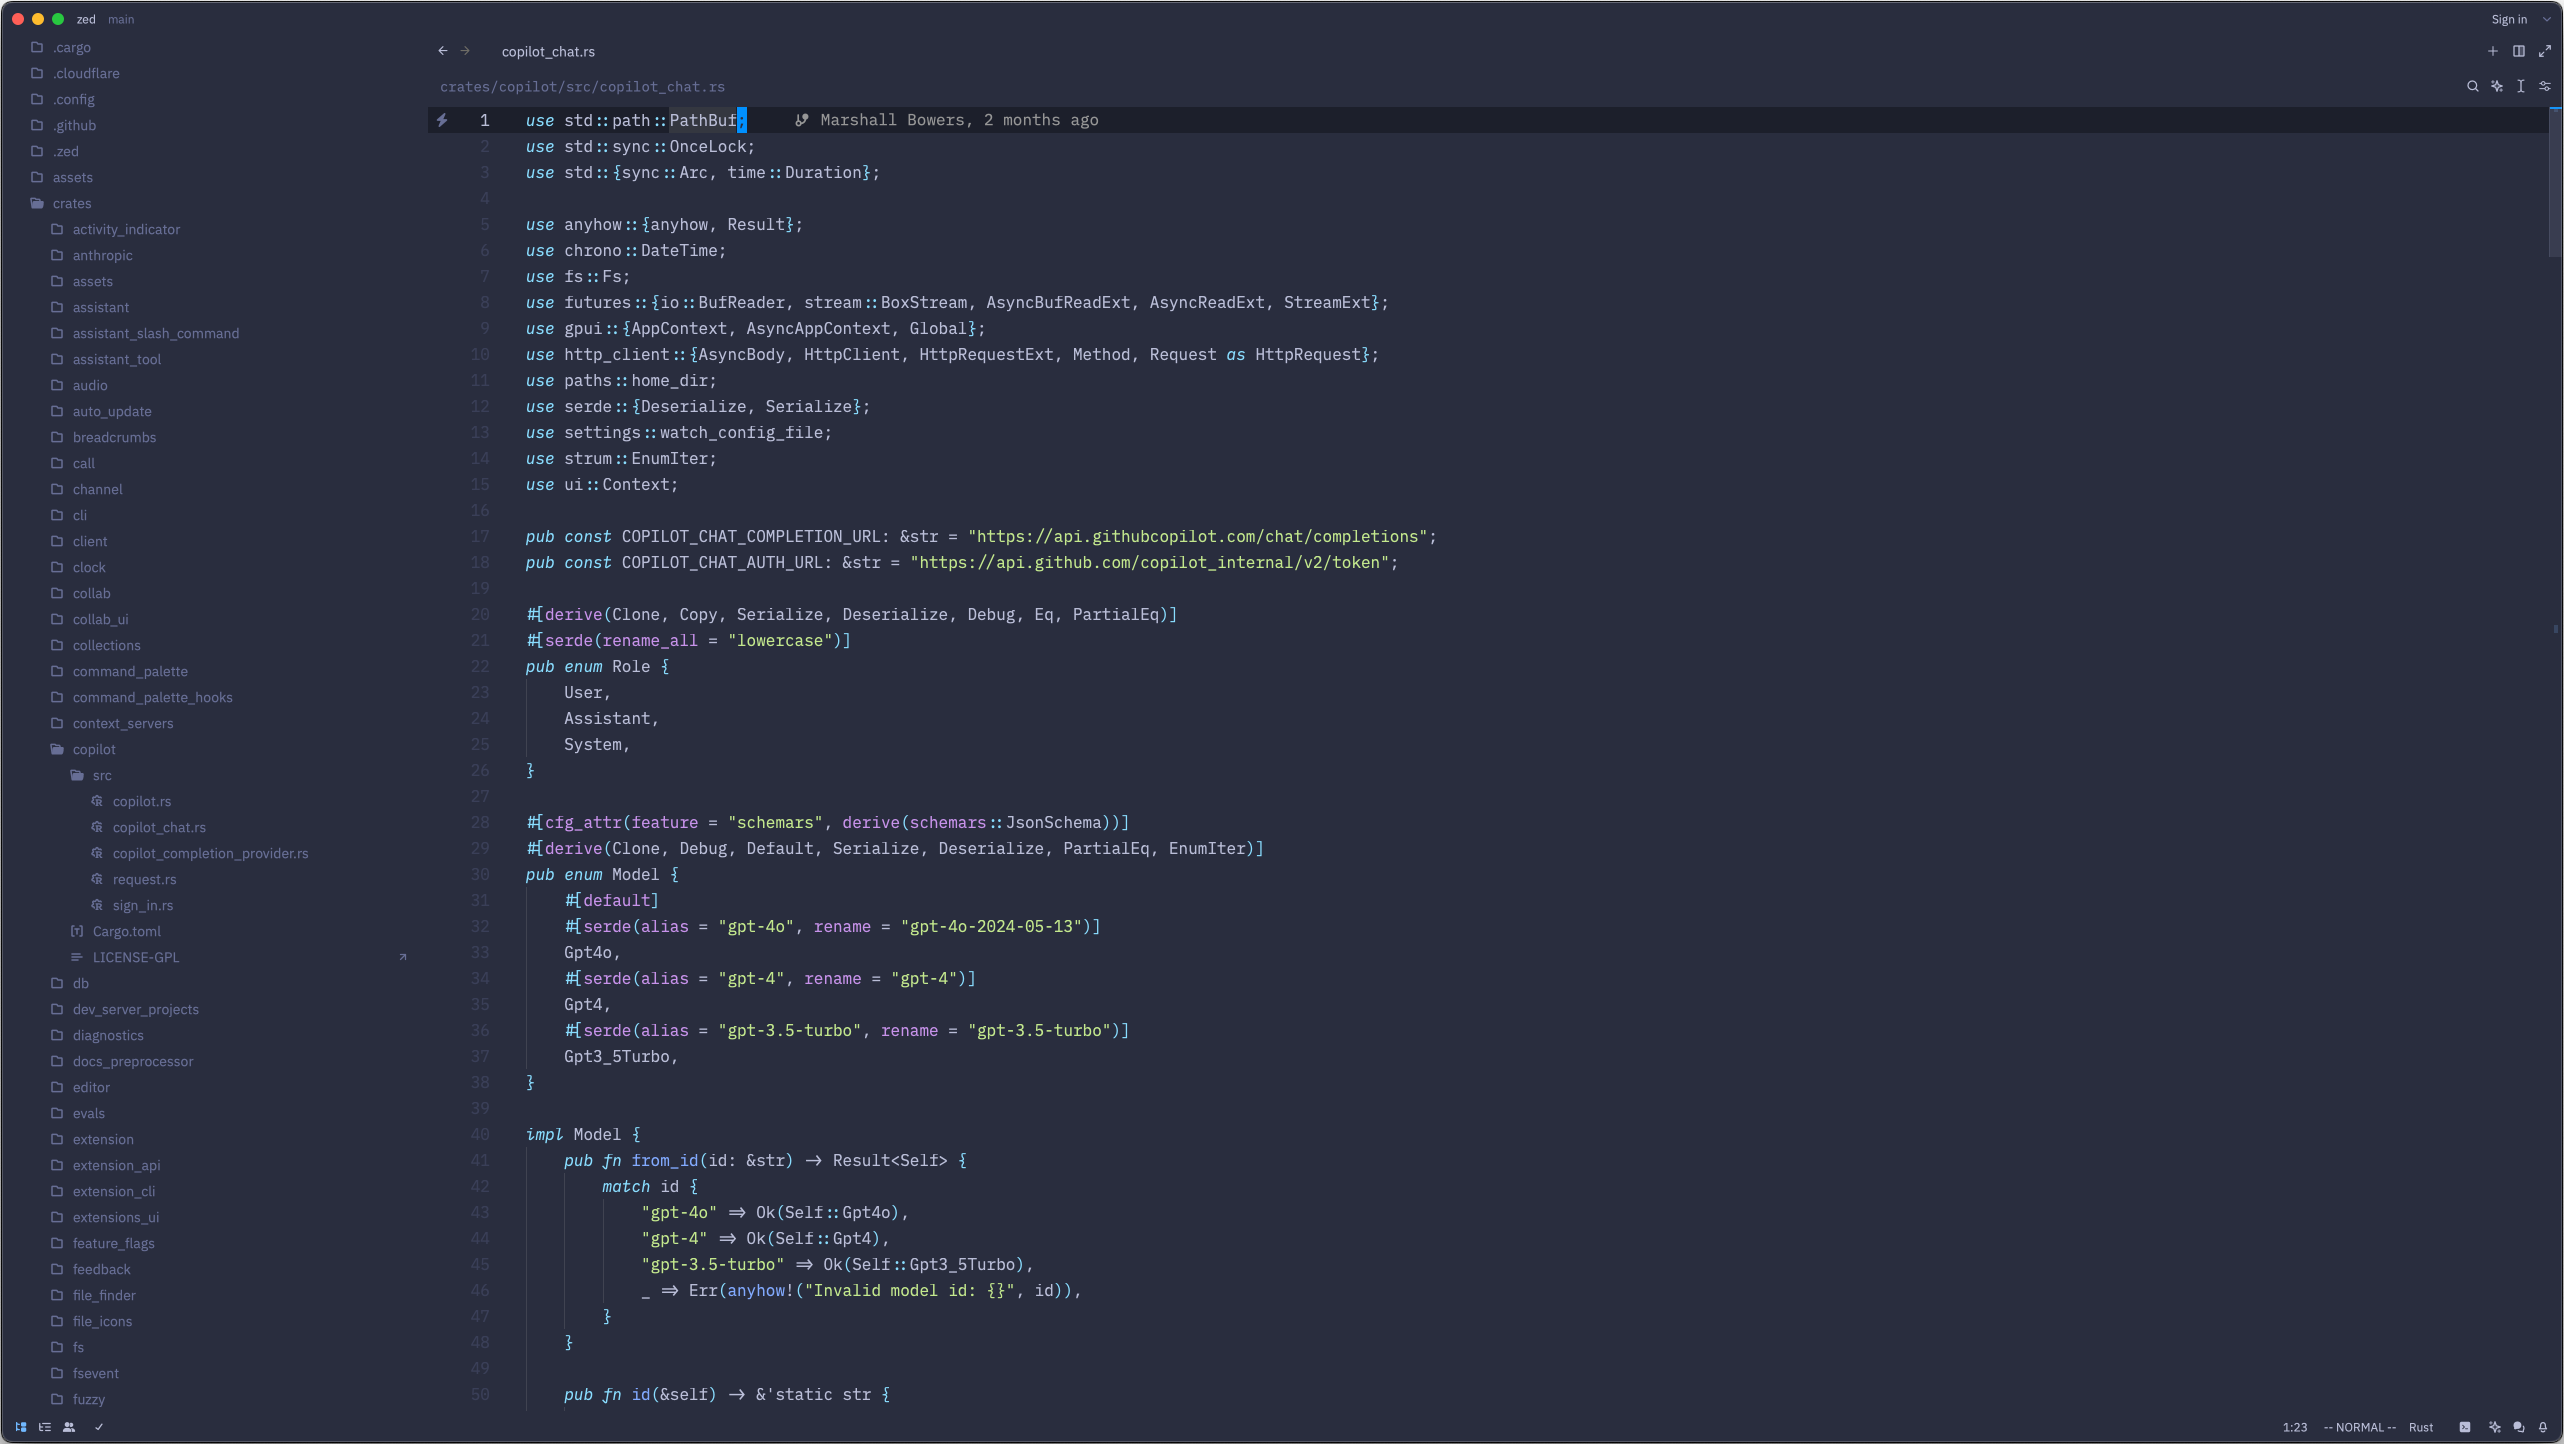Collapse the crates folder in project tree
Screen dimensions: 2564x1444
coord(71,203)
